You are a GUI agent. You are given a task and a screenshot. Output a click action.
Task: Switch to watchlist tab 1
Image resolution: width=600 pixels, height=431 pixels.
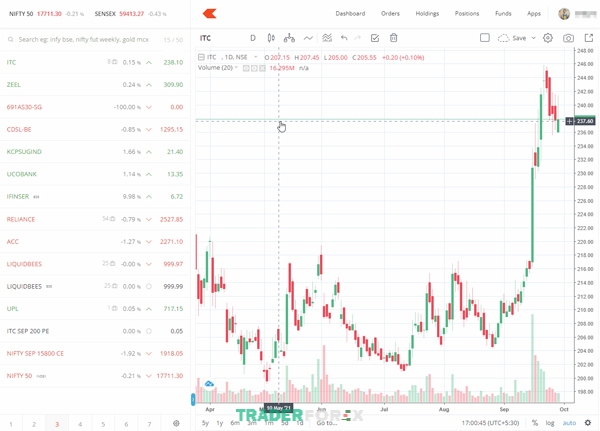11,424
